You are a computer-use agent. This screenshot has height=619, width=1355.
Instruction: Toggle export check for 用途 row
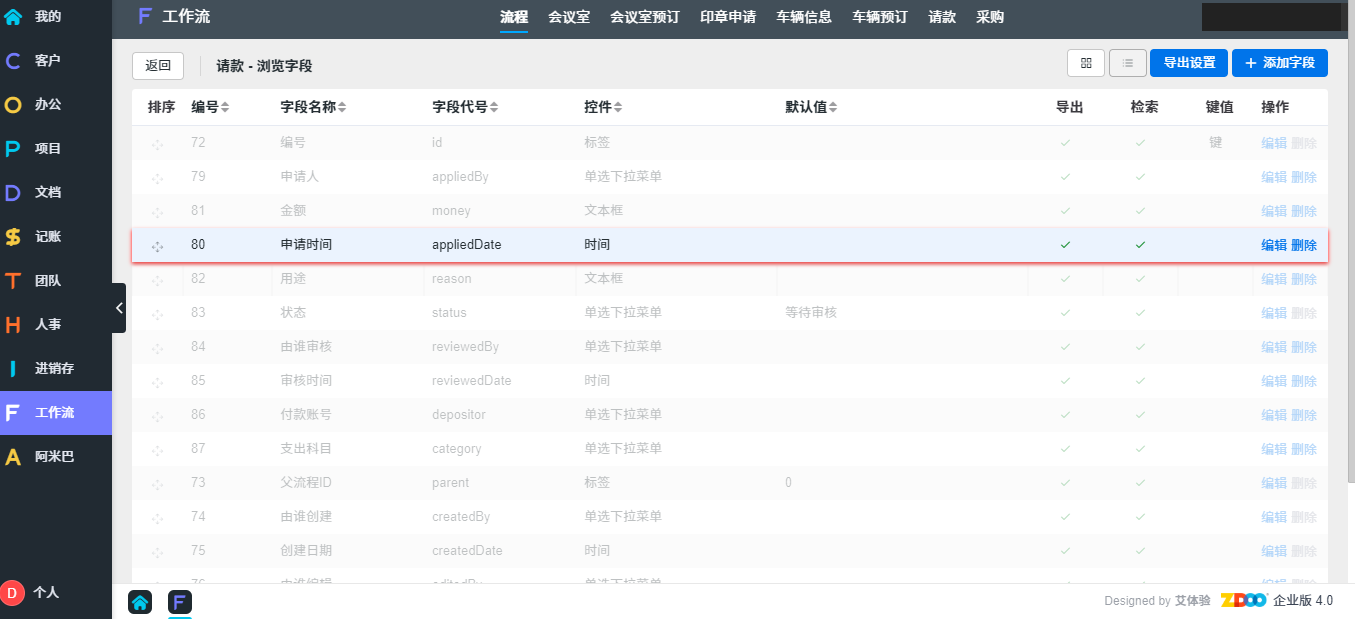tap(1065, 279)
